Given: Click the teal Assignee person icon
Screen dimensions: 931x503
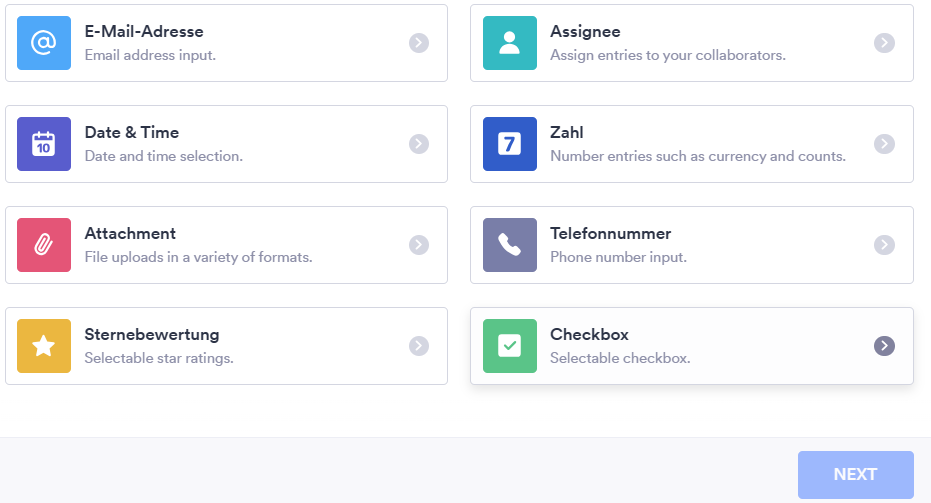Looking at the screenshot, I should pyautogui.click(x=510, y=43).
